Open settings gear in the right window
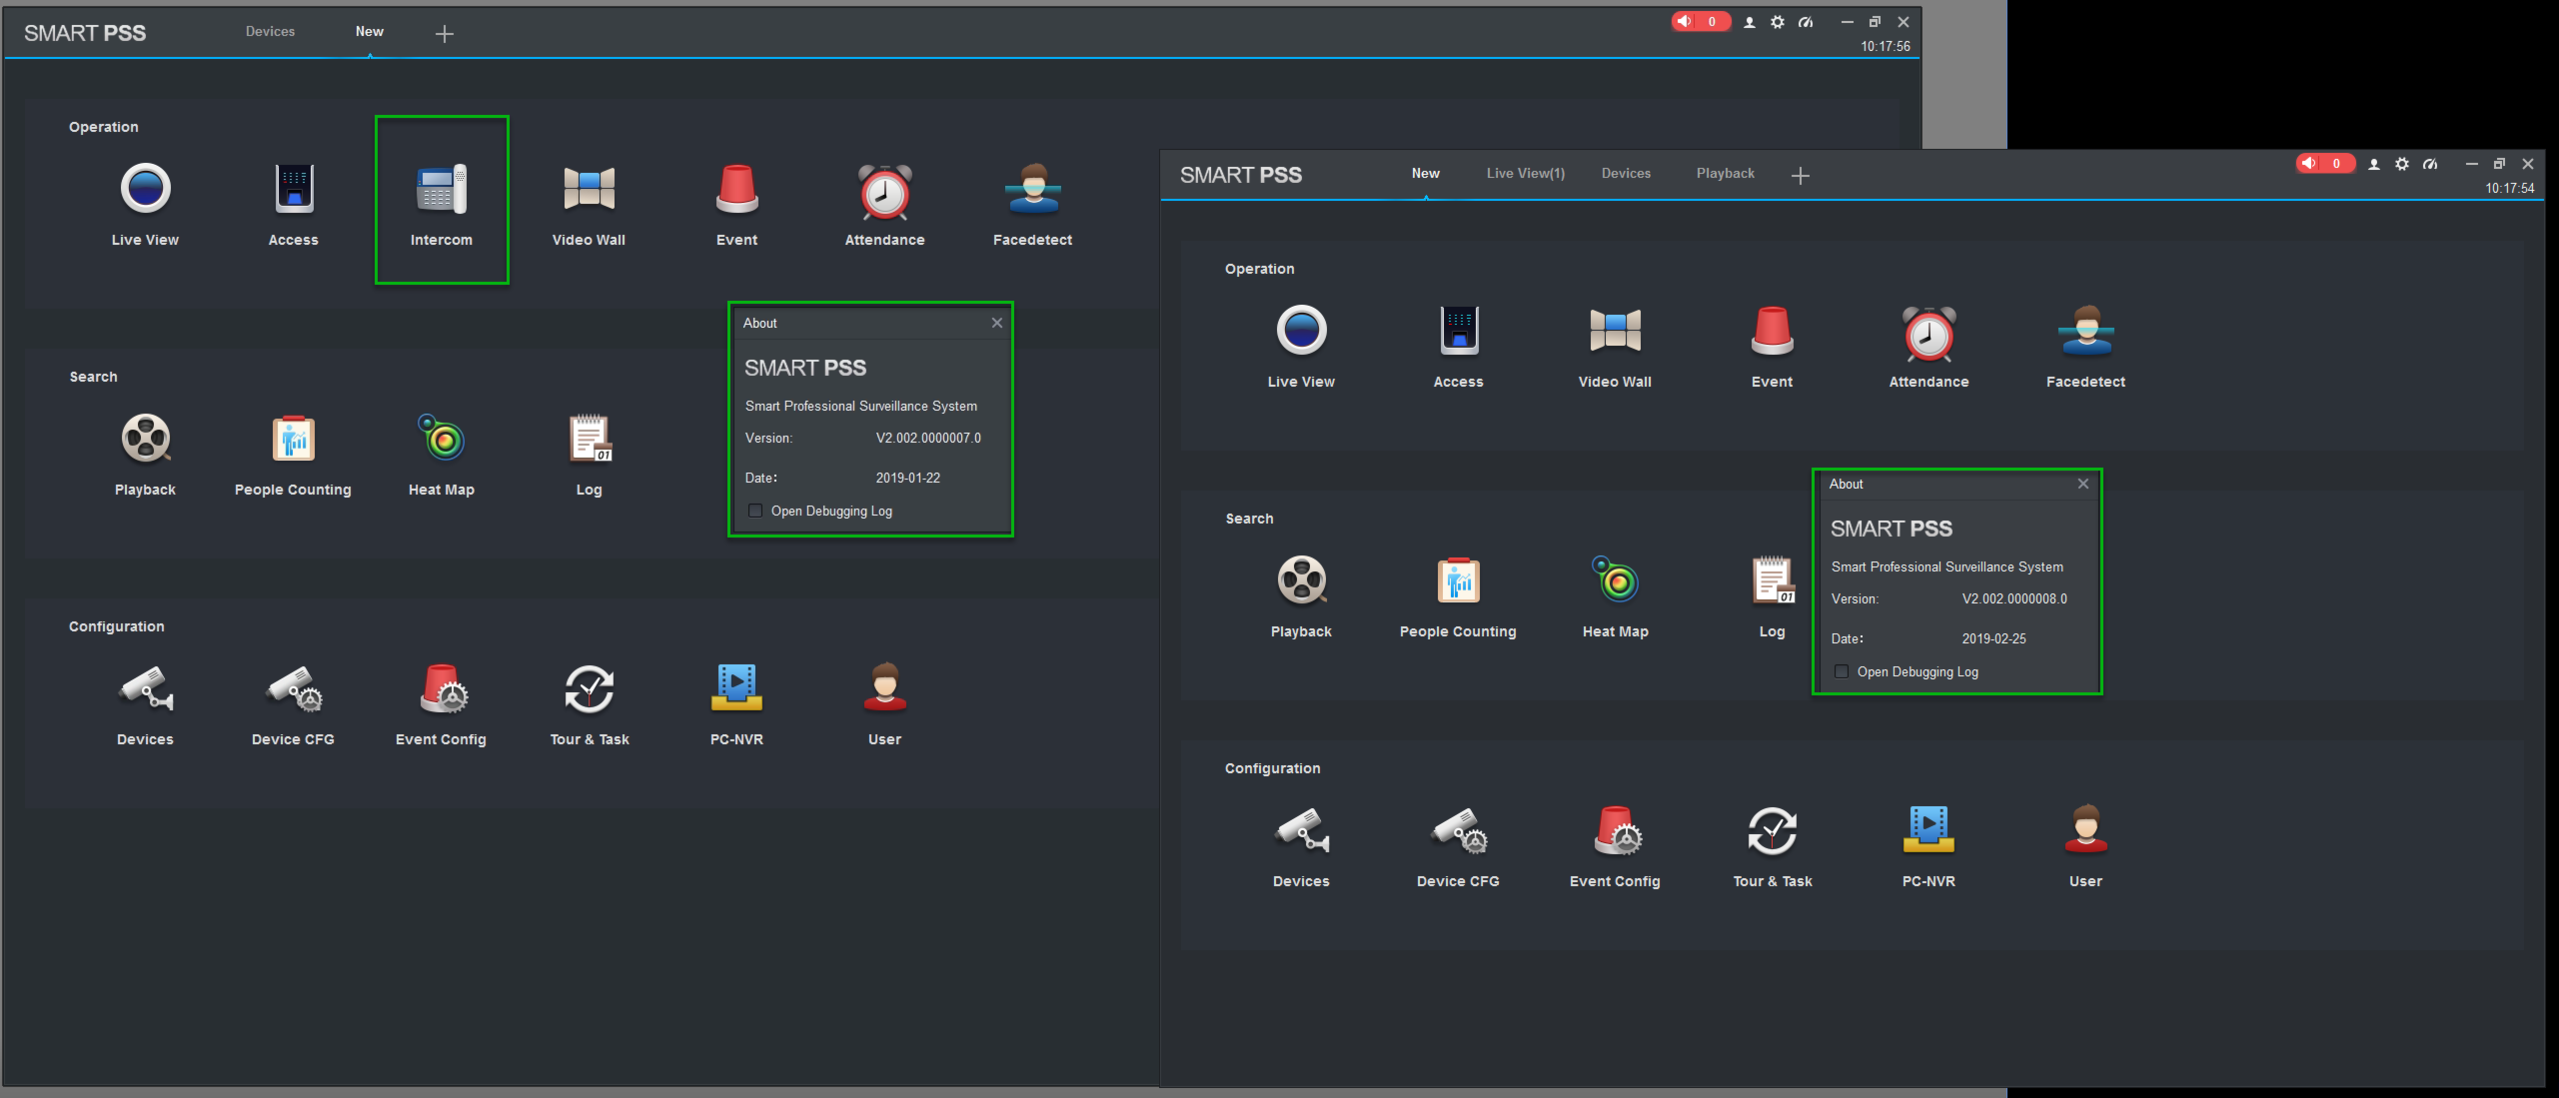The image size is (2559, 1098). (2401, 164)
